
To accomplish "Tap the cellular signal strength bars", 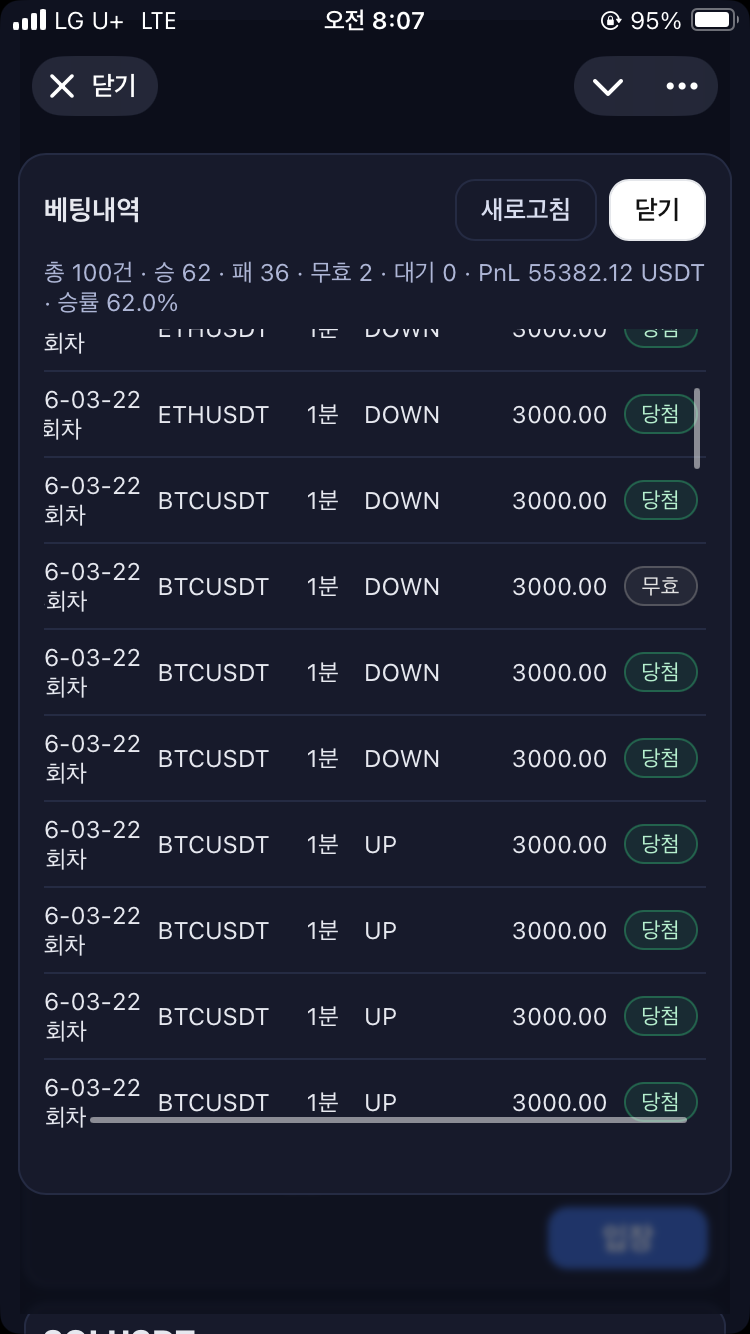I will [x=29, y=21].
